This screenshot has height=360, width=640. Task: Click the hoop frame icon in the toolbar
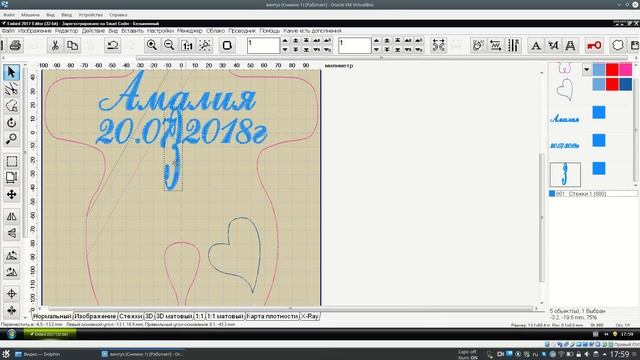coord(227,45)
